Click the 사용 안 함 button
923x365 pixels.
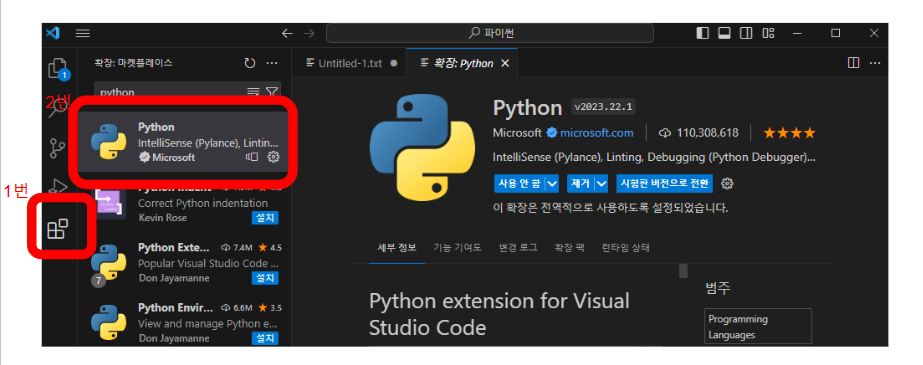[519, 184]
